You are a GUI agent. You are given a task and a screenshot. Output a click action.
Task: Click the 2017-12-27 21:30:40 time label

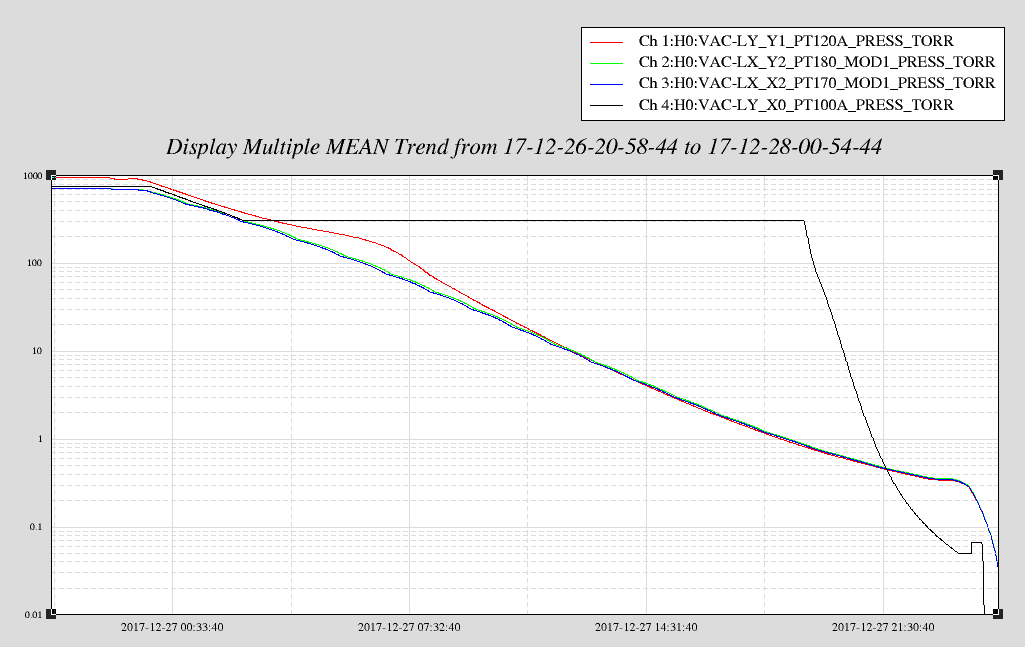click(x=882, y=627)
